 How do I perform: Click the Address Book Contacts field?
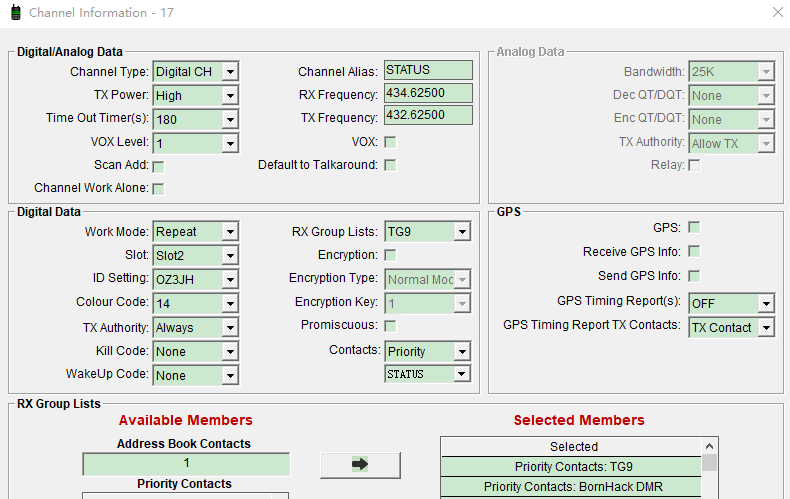(x=186, y=464)
